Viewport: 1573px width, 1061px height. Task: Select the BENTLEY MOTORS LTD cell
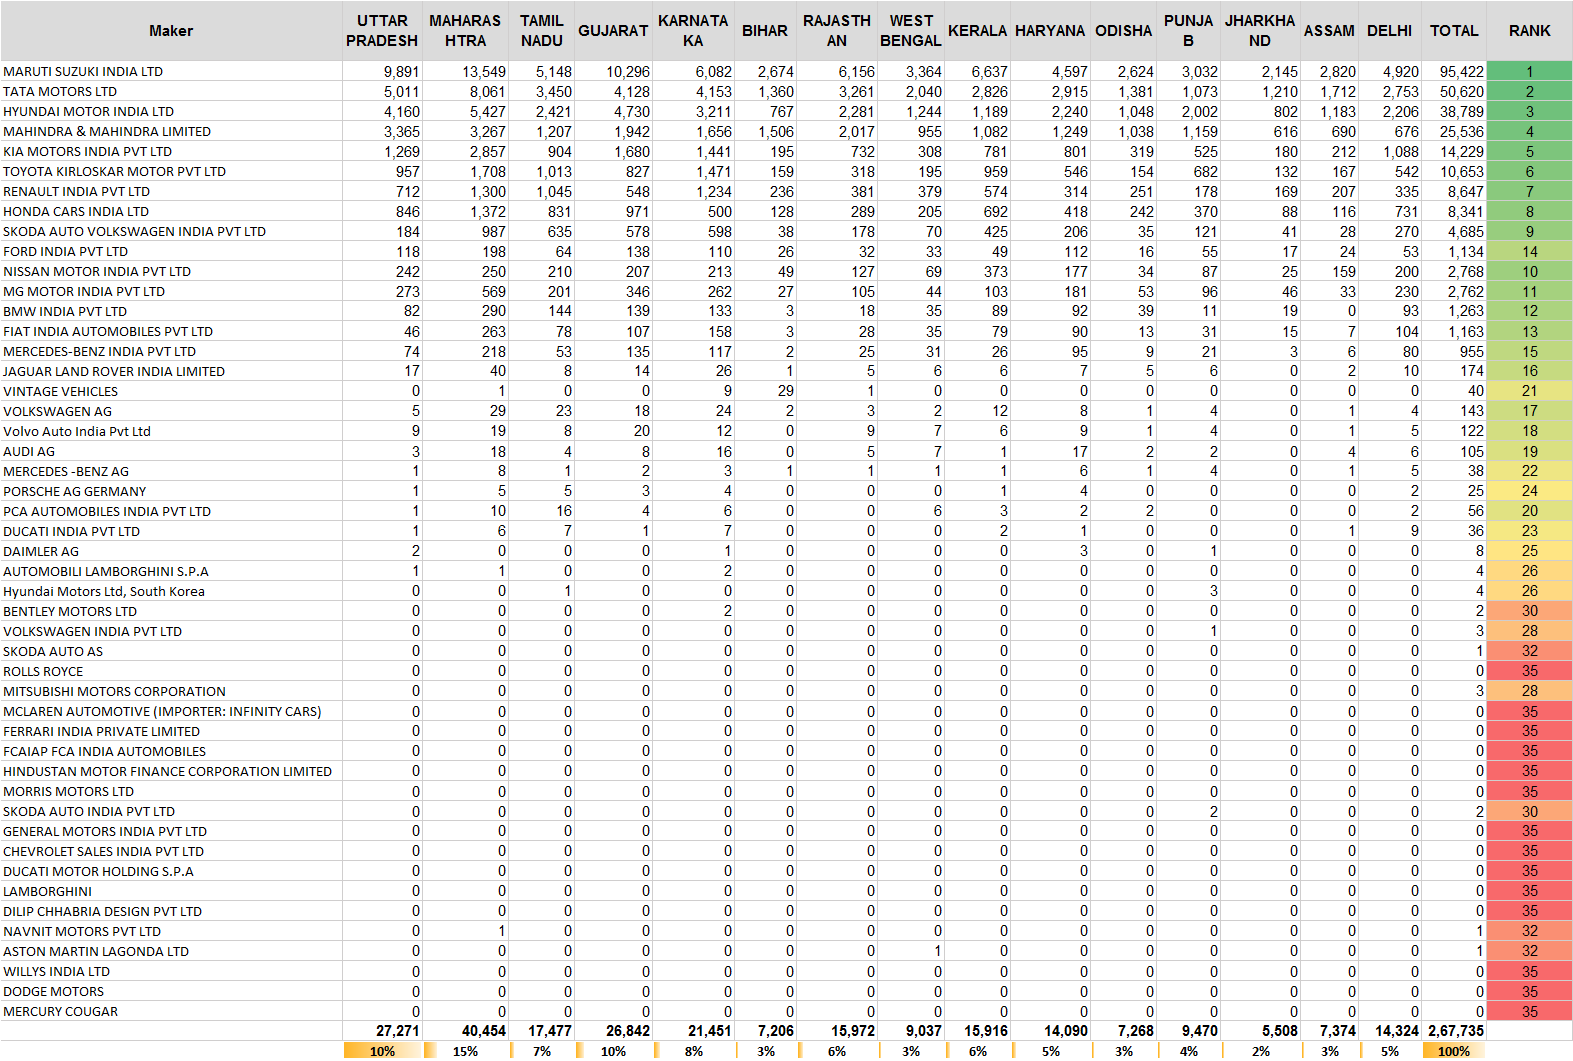click(171, 611)
